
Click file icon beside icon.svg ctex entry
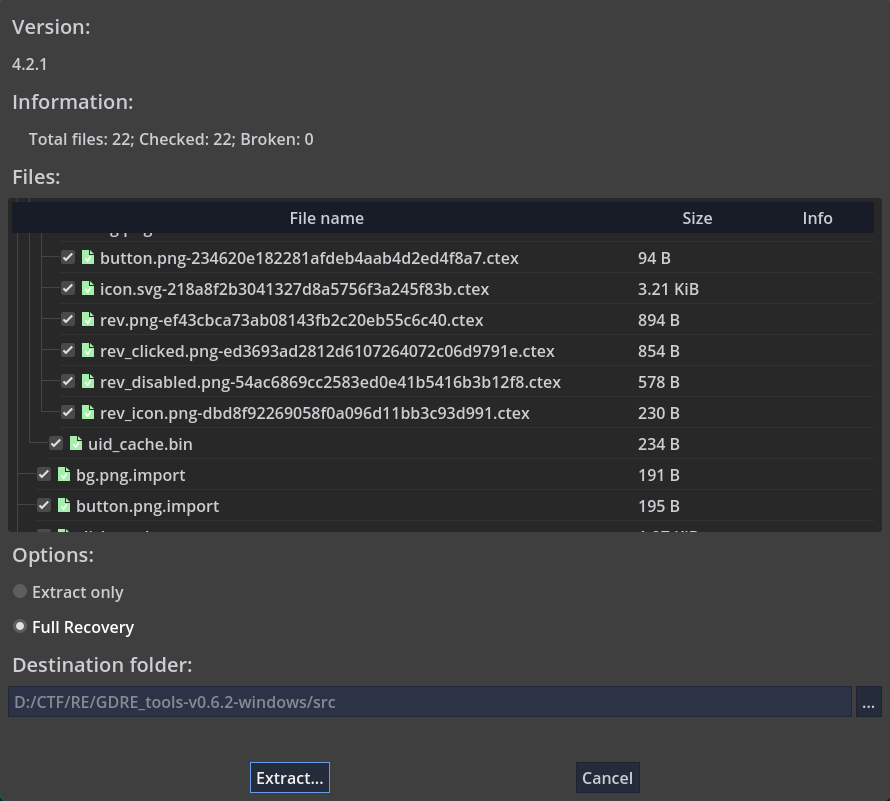coord(88,289)
